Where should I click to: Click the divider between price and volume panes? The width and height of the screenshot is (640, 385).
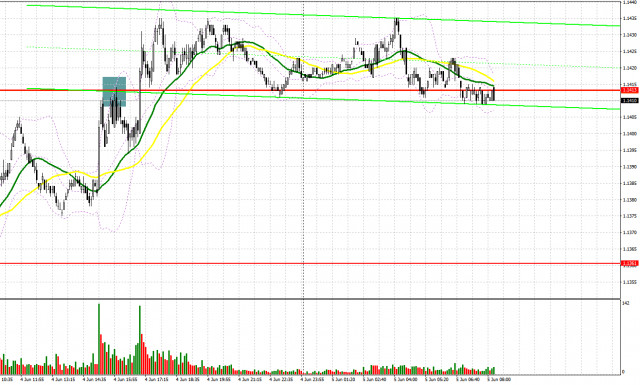(x=310, y=299)
